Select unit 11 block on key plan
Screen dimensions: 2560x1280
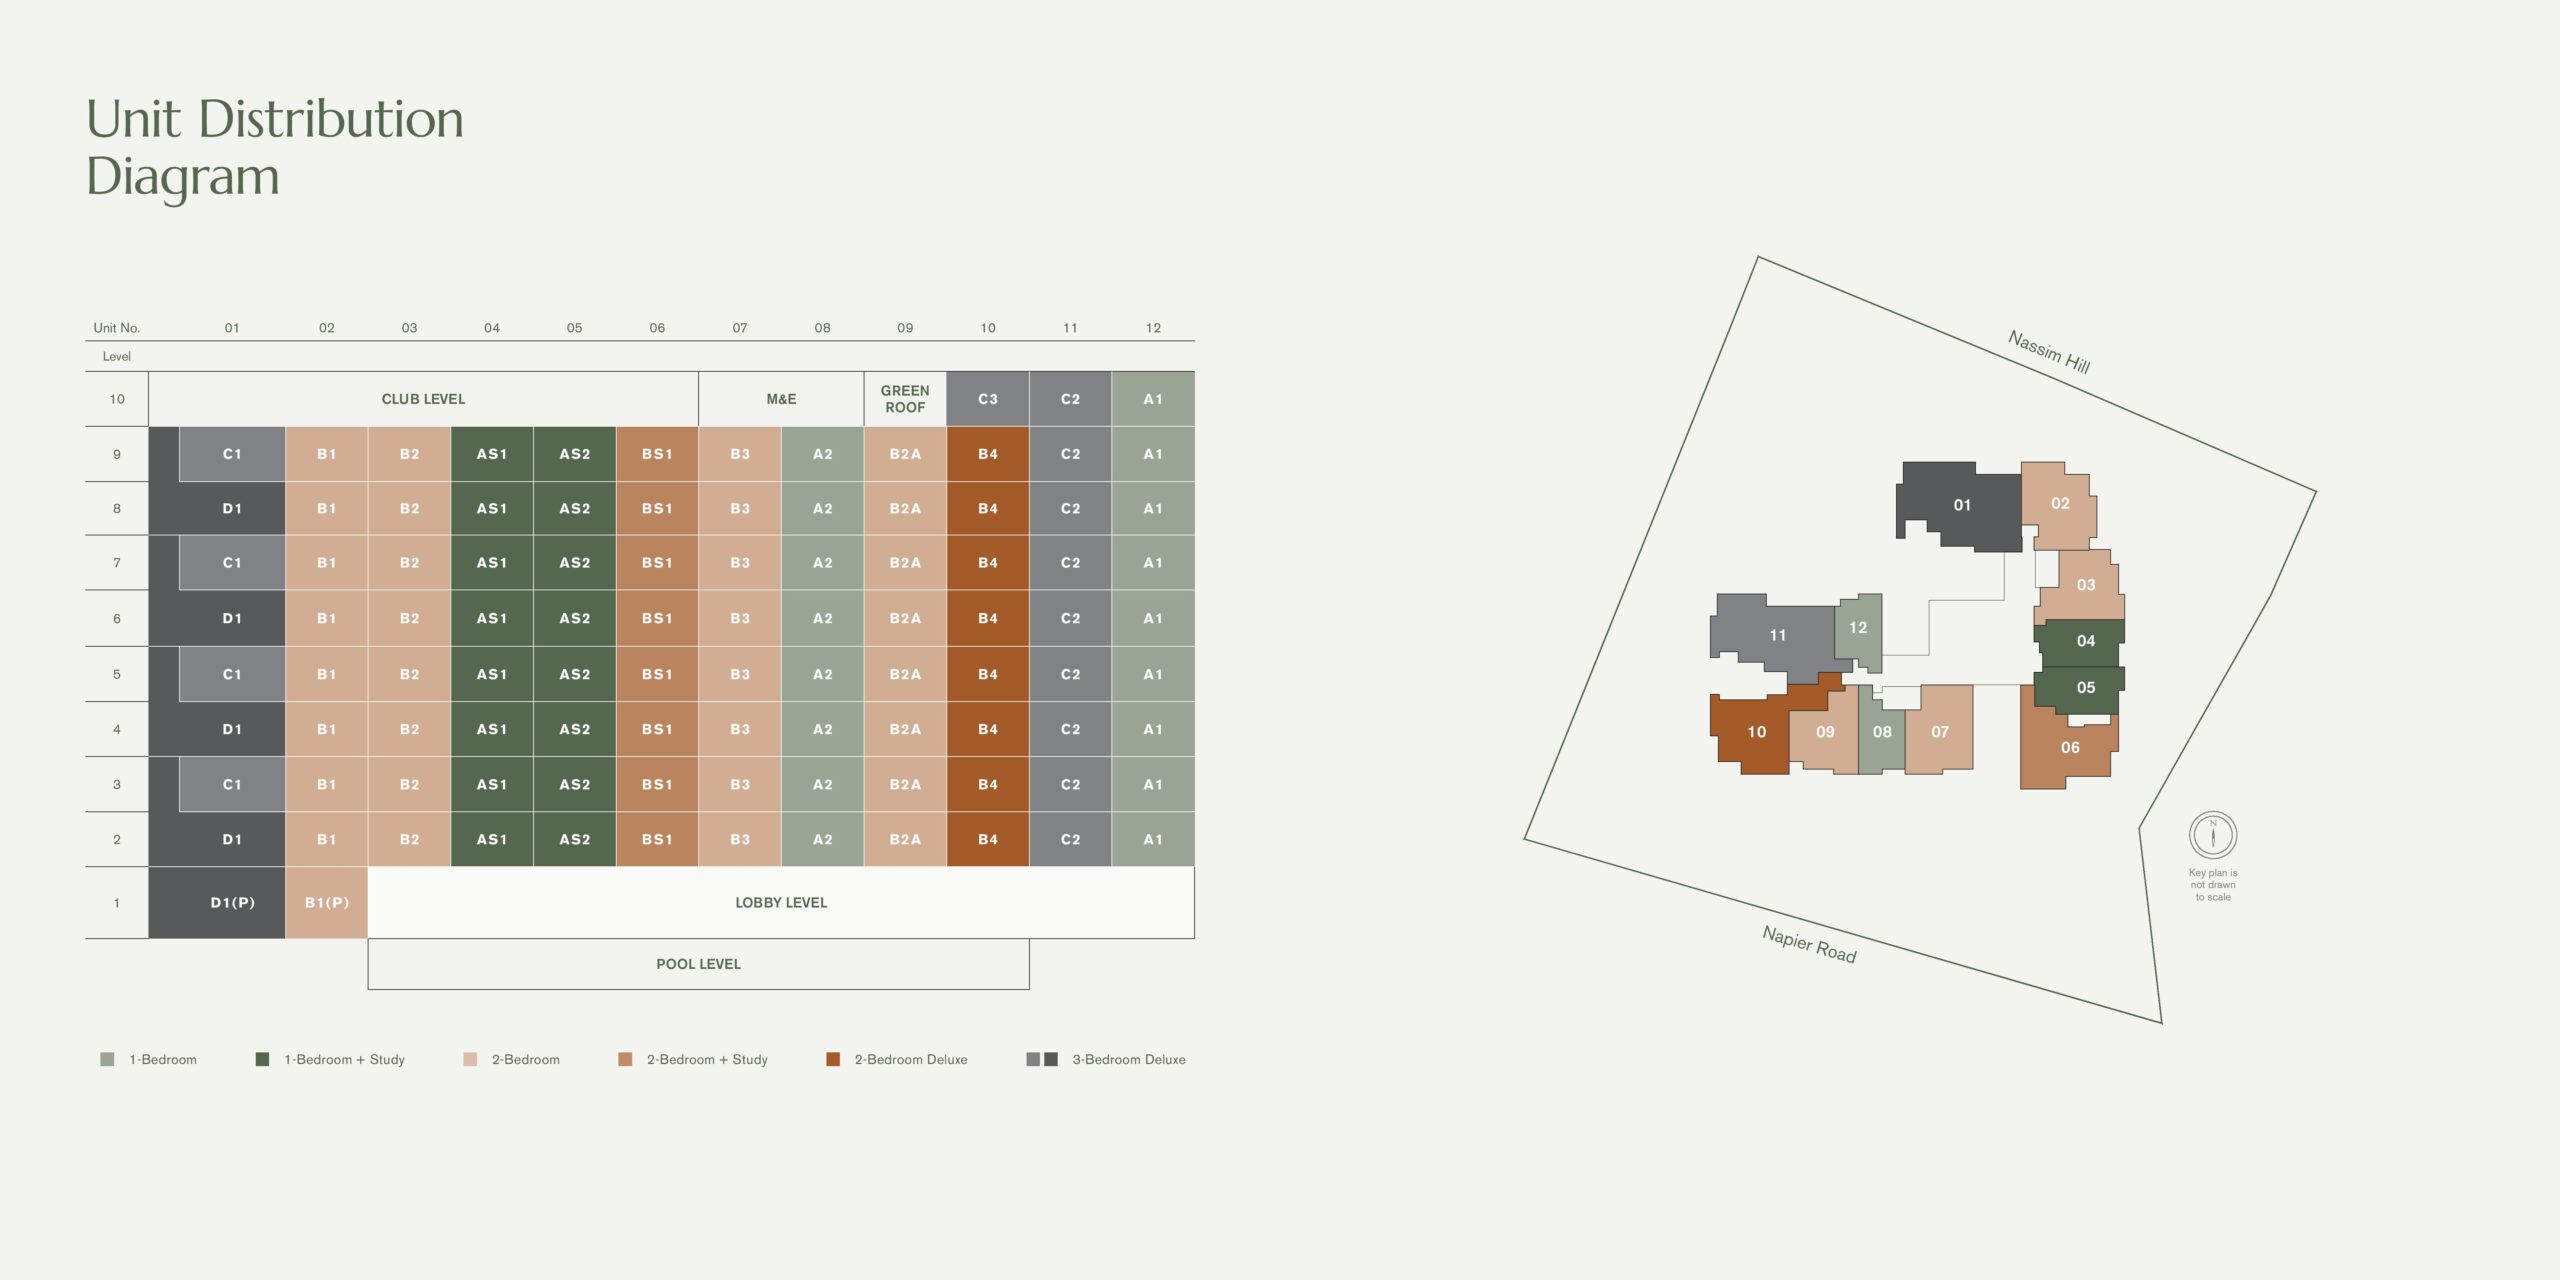pyautogui.click(x=1777, y=636)
